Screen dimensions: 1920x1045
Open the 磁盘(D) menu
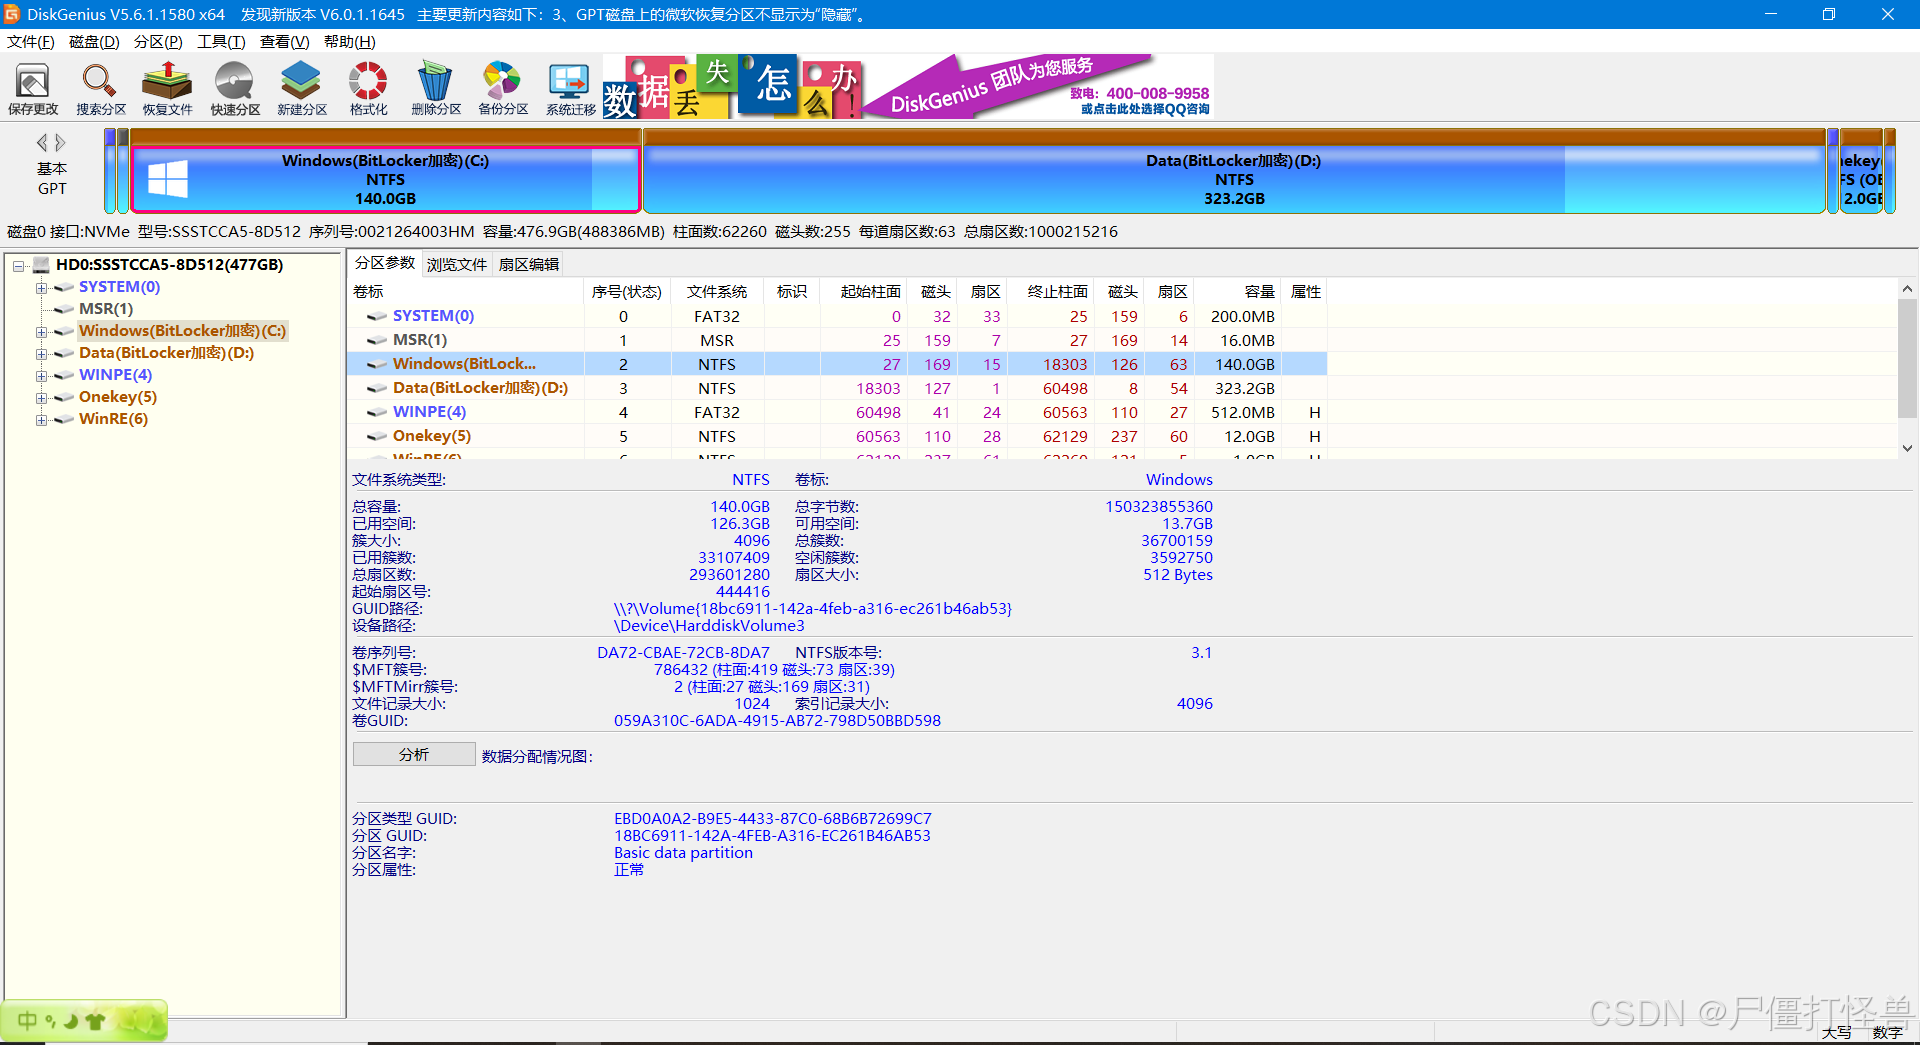click(x=94, y=42)
